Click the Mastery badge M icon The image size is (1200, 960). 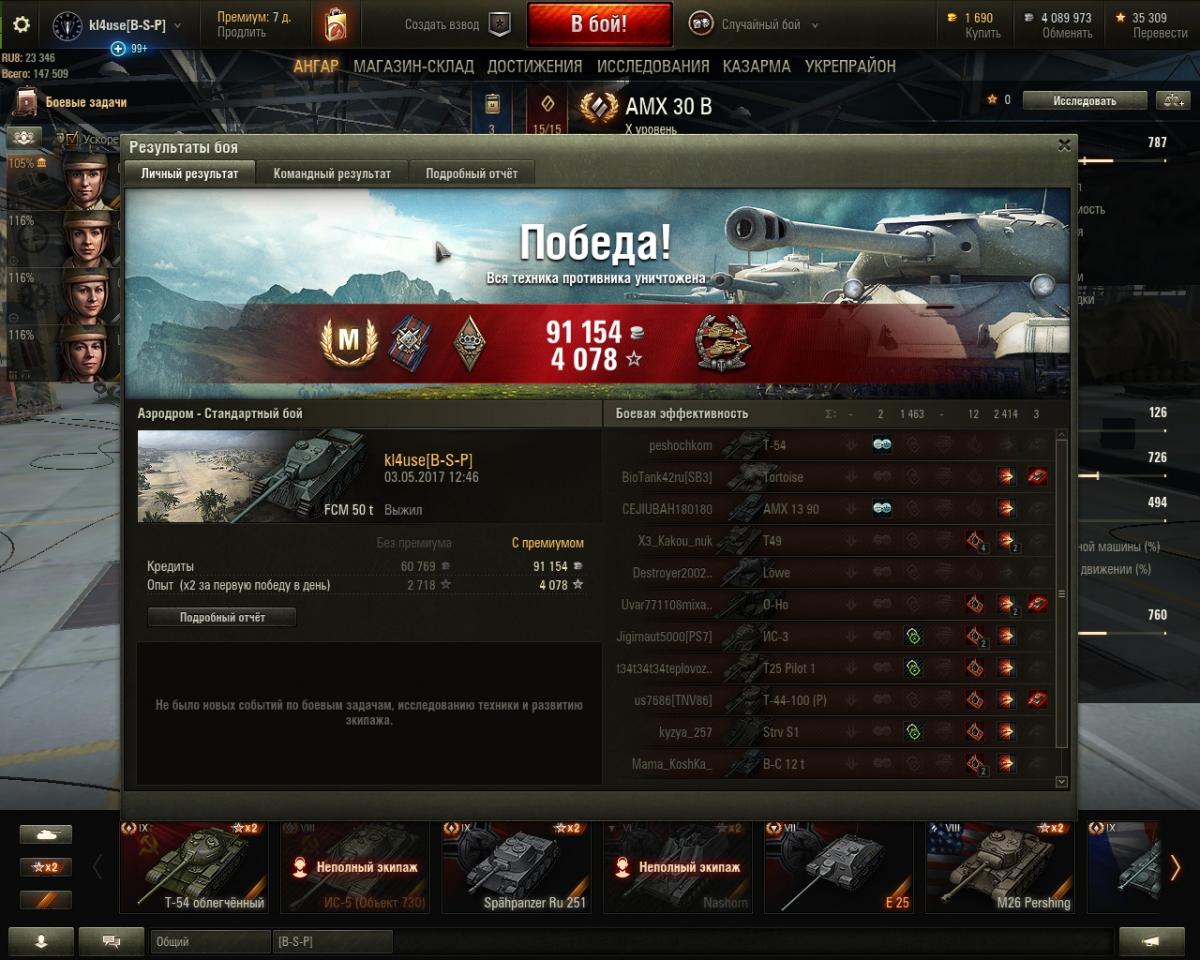pos(348,343)
